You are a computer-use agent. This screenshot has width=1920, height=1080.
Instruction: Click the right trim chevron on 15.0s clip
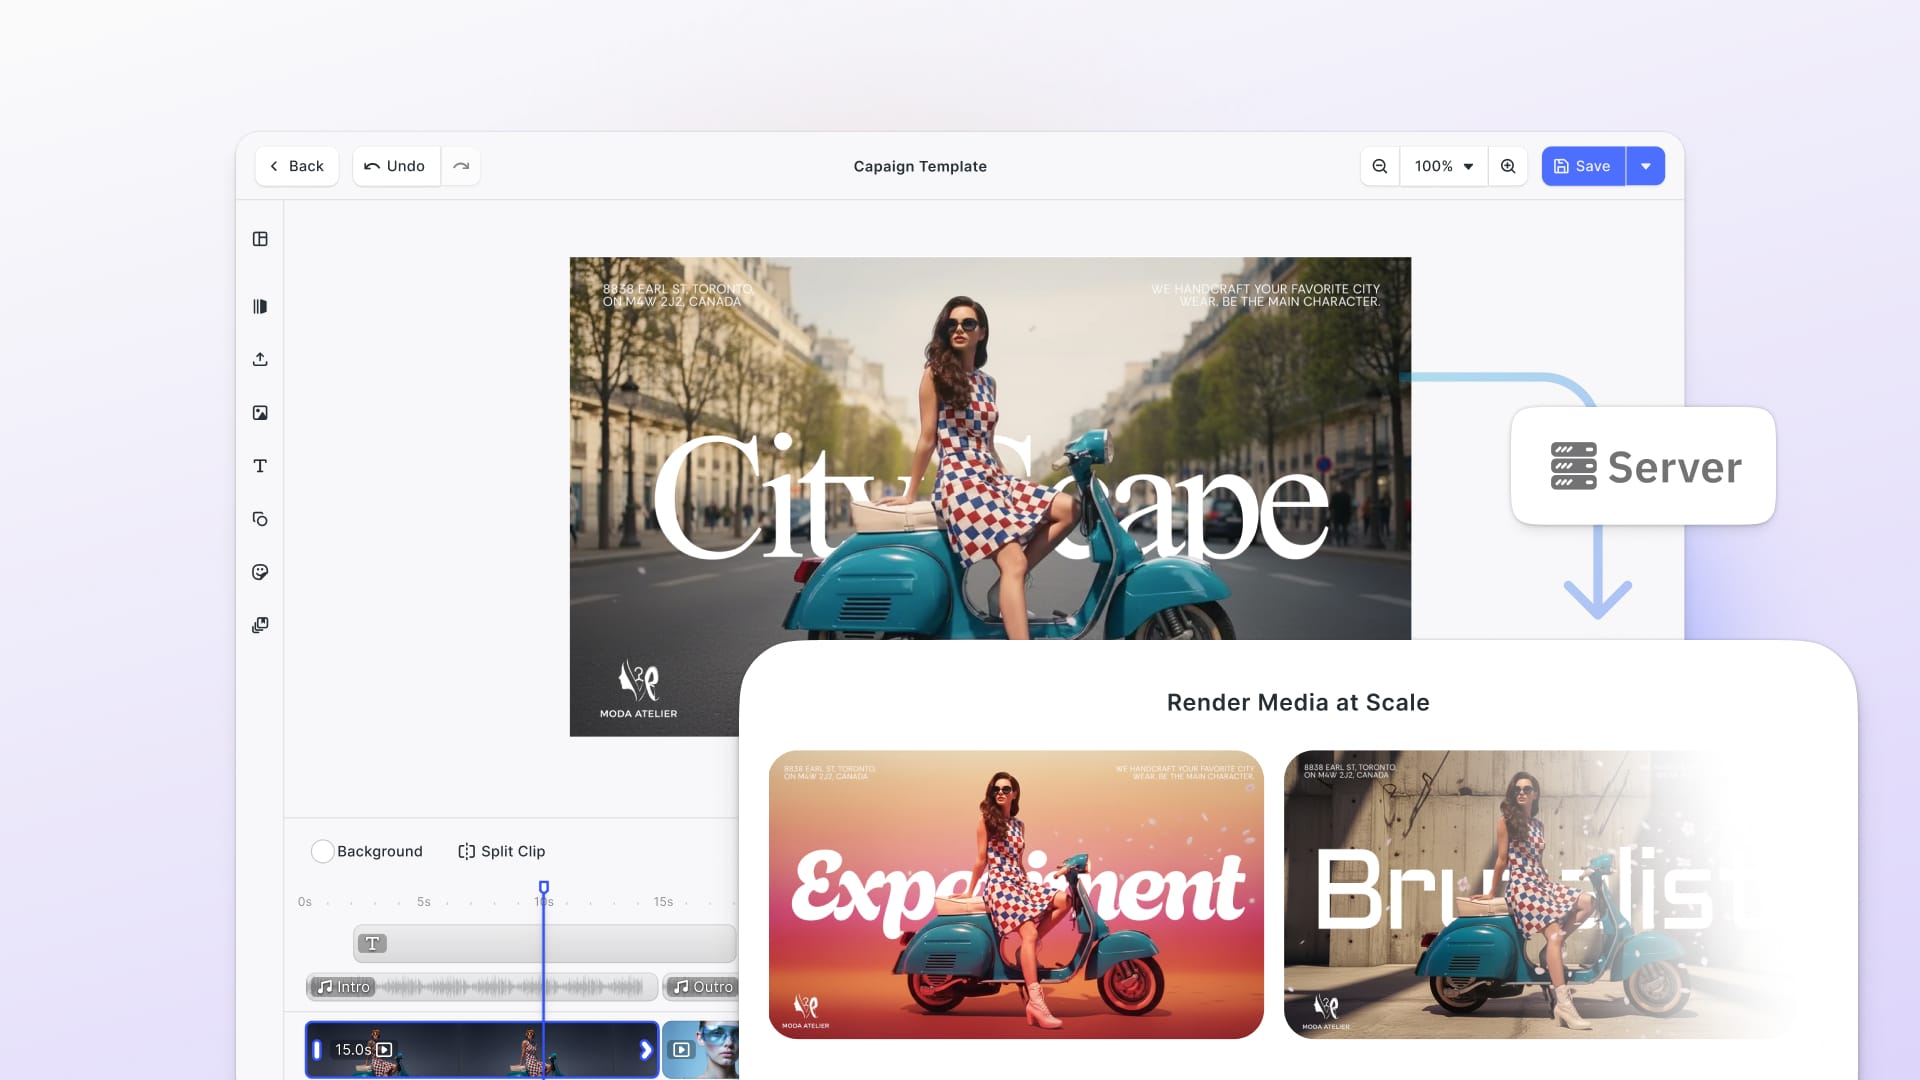pyautogui.click(x=646, y=1049)
